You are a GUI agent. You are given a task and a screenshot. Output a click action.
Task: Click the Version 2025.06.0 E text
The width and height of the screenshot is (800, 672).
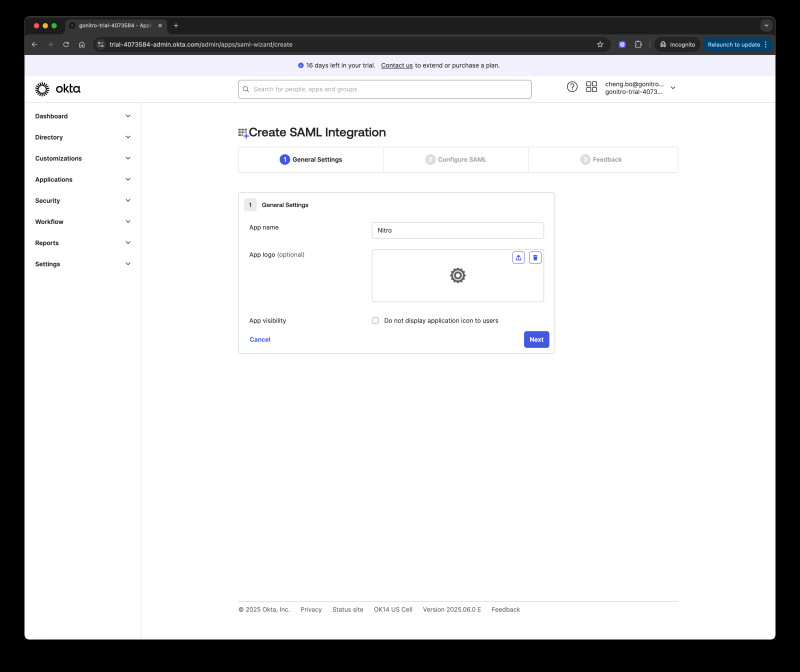click(452, 609)
